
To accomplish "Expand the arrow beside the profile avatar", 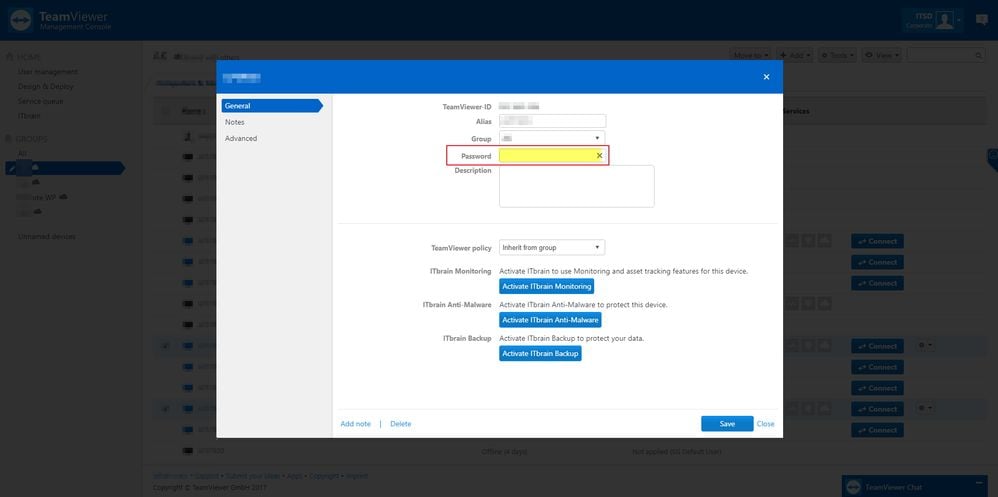I will 959,20.
